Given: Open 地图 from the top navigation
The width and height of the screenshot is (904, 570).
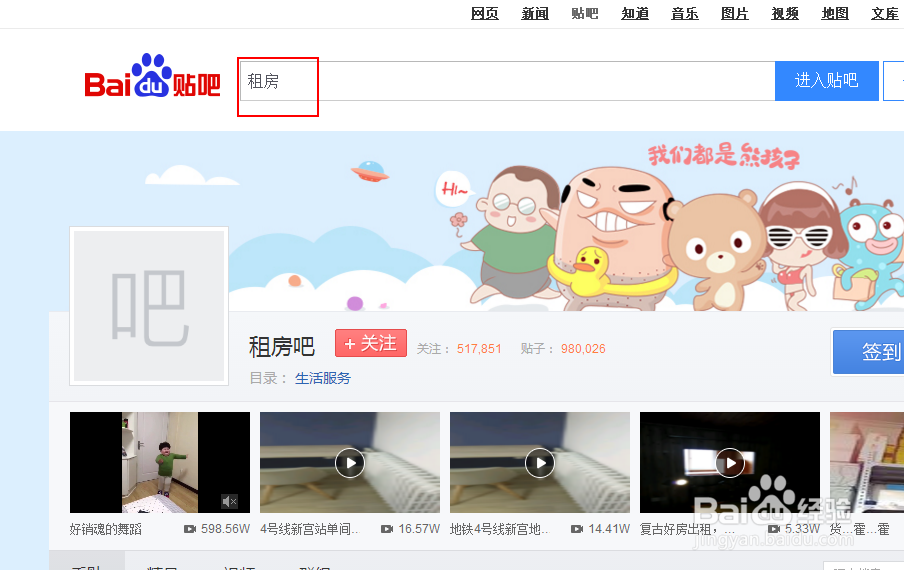Looking at the screenshot, I should pos(835,13).
